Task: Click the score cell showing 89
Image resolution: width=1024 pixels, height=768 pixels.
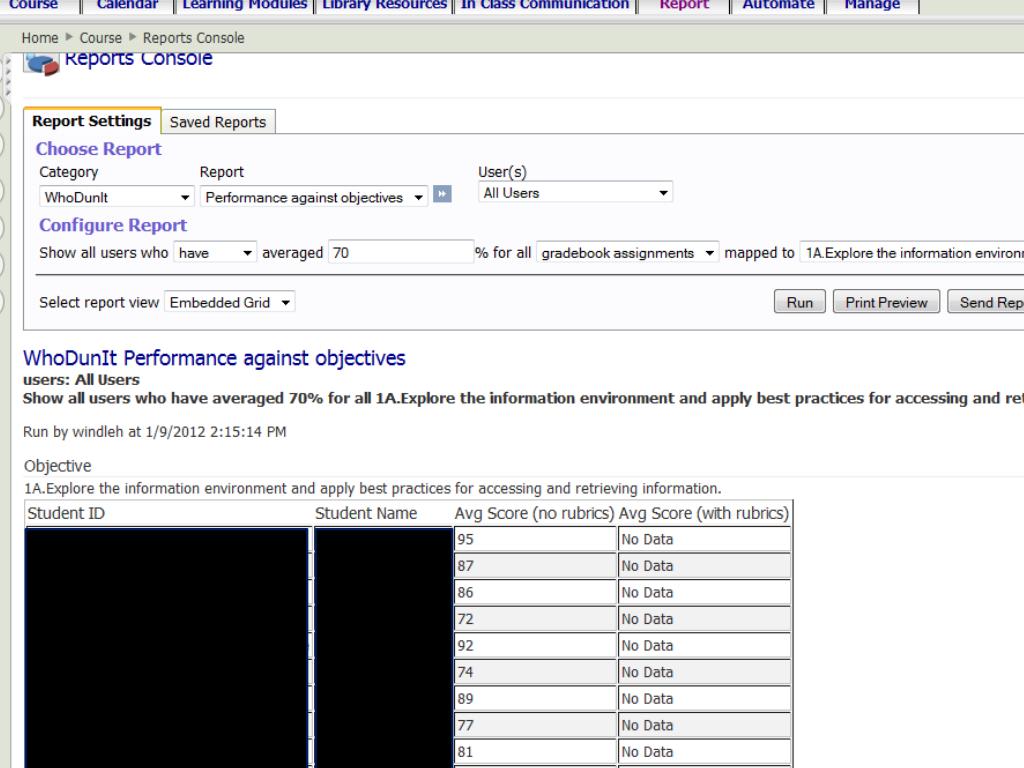Action: point(535,699)
